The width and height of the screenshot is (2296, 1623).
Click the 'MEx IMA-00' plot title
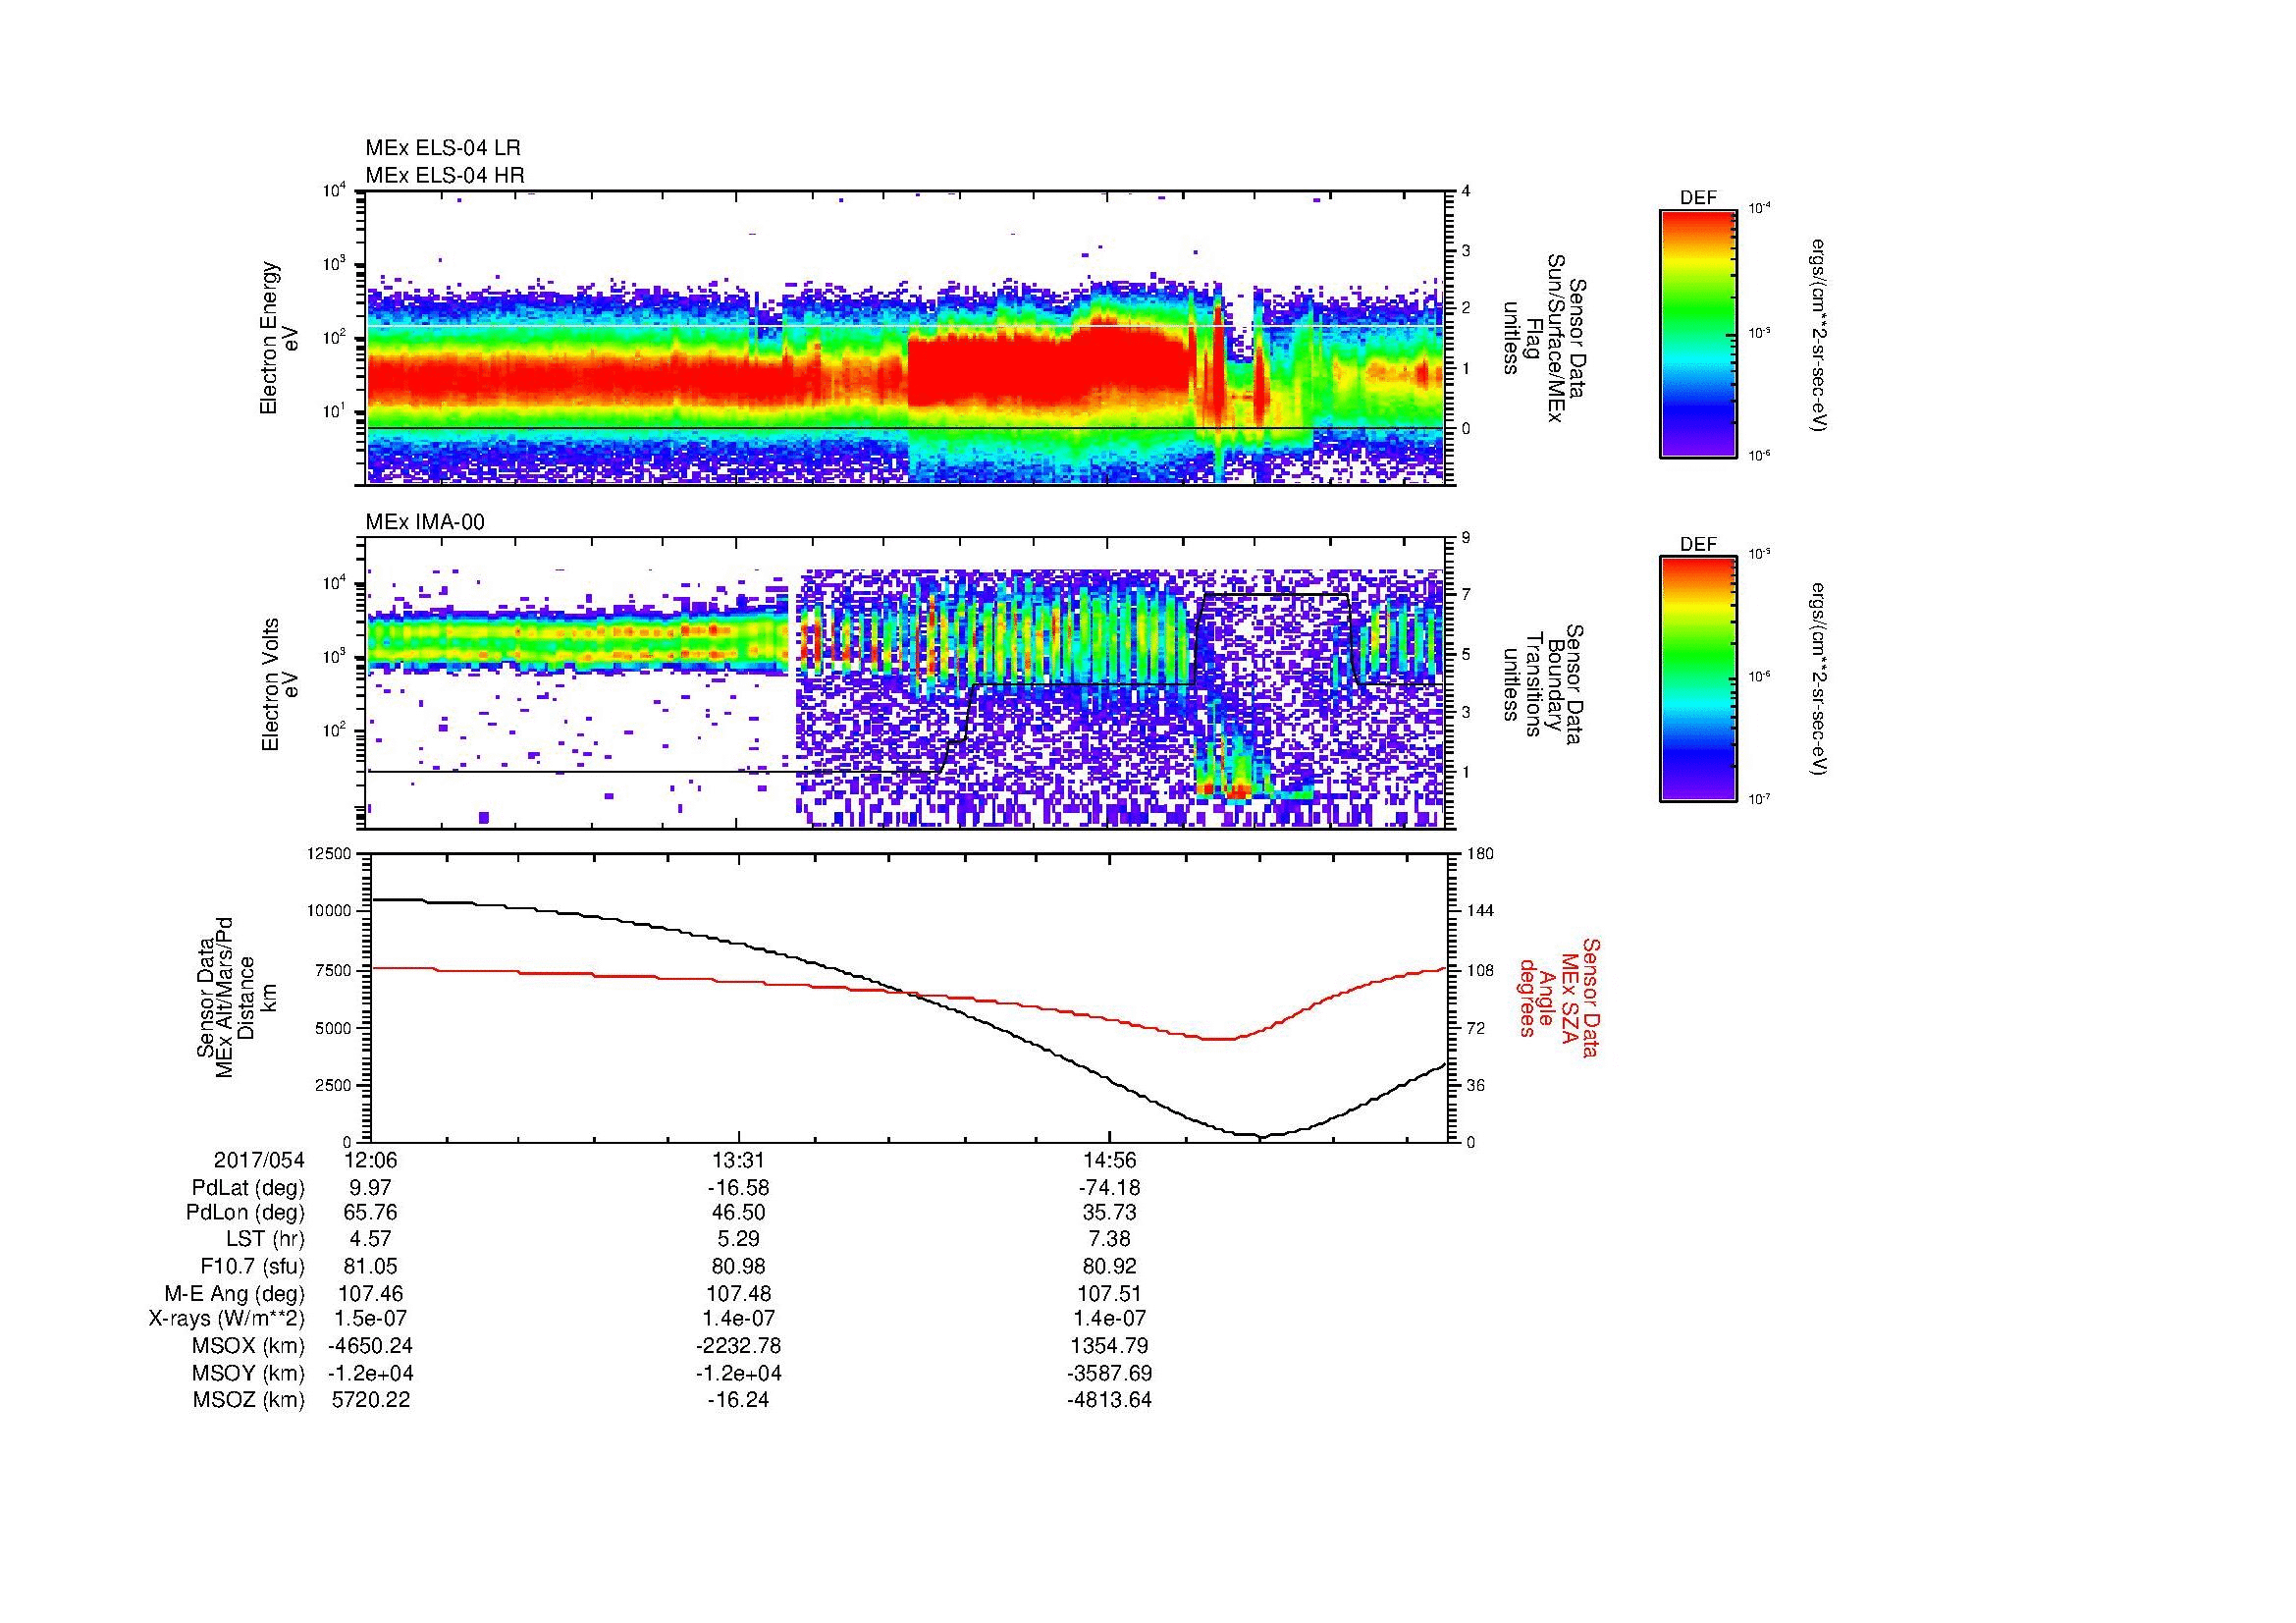[x=424, y=522]
